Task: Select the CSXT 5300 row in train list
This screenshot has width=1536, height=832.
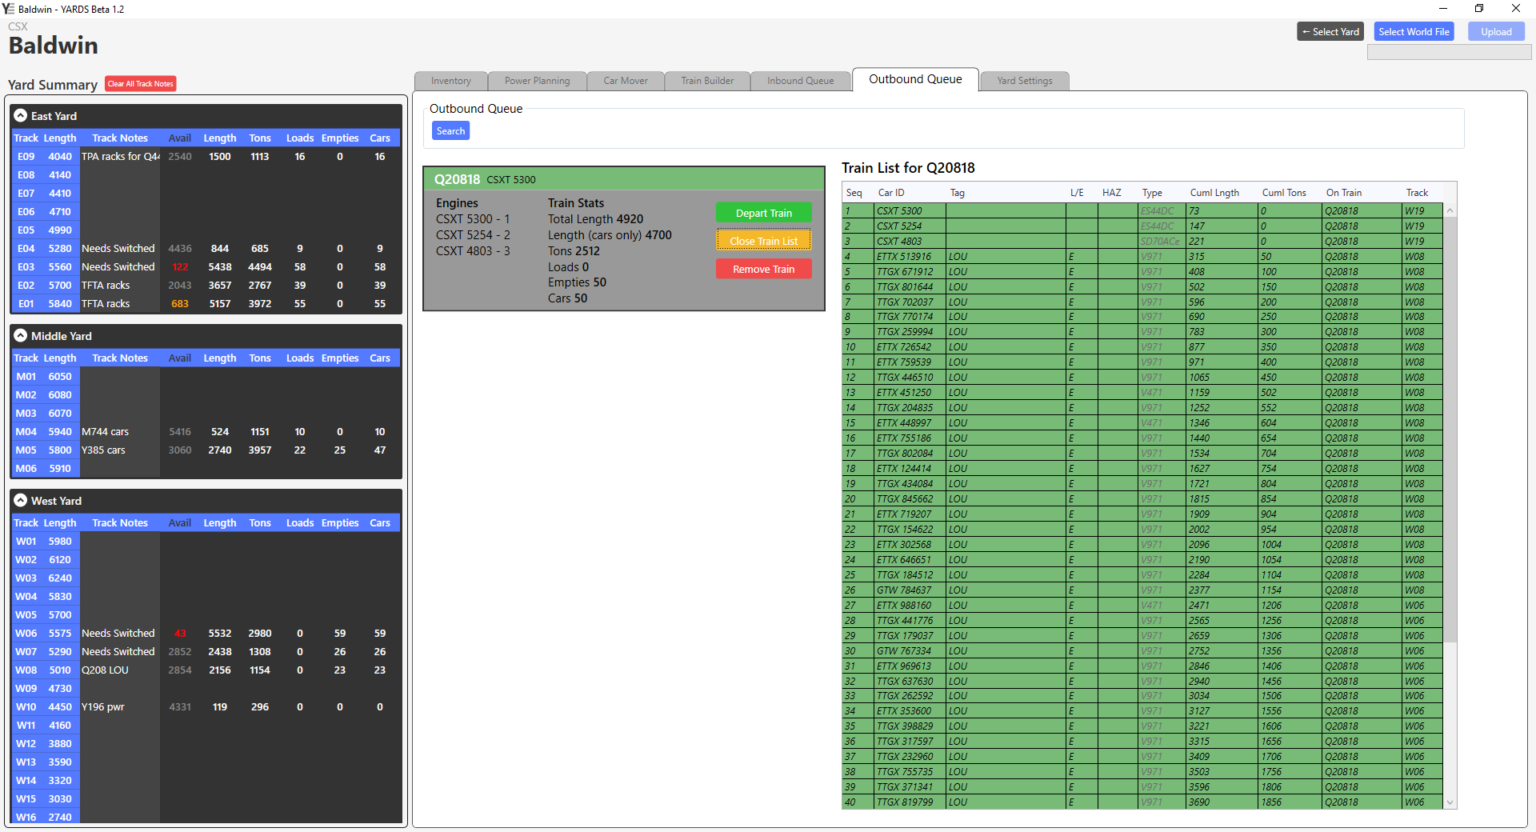Action: coord(1000,210)
